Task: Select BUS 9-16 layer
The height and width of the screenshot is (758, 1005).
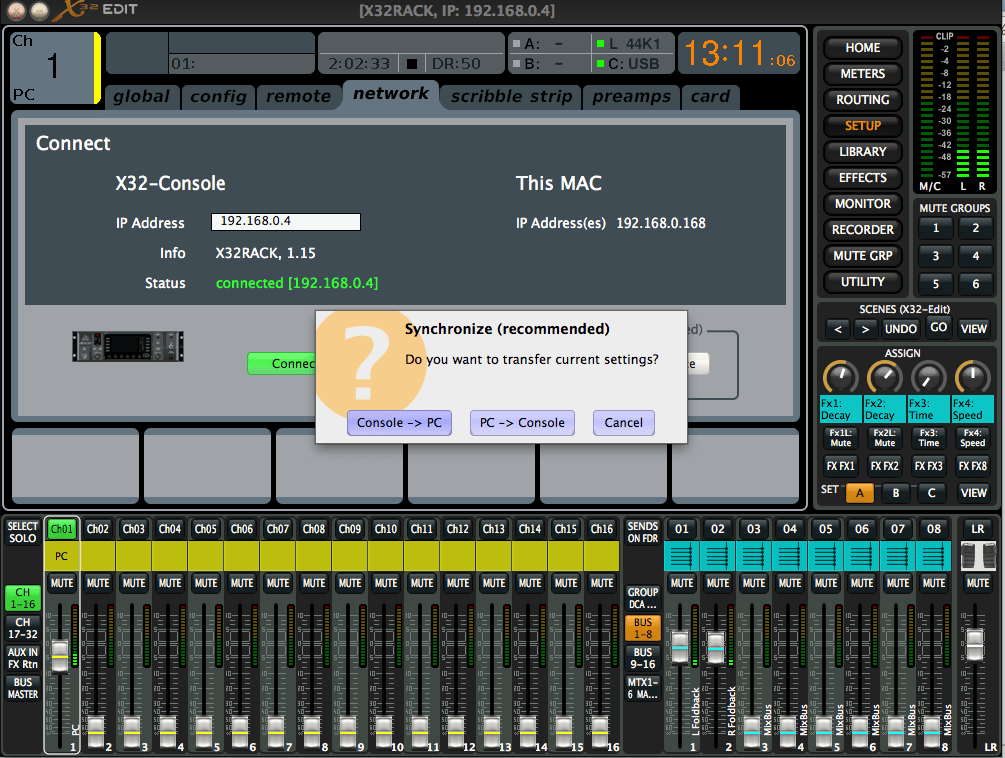Action: 643,659
